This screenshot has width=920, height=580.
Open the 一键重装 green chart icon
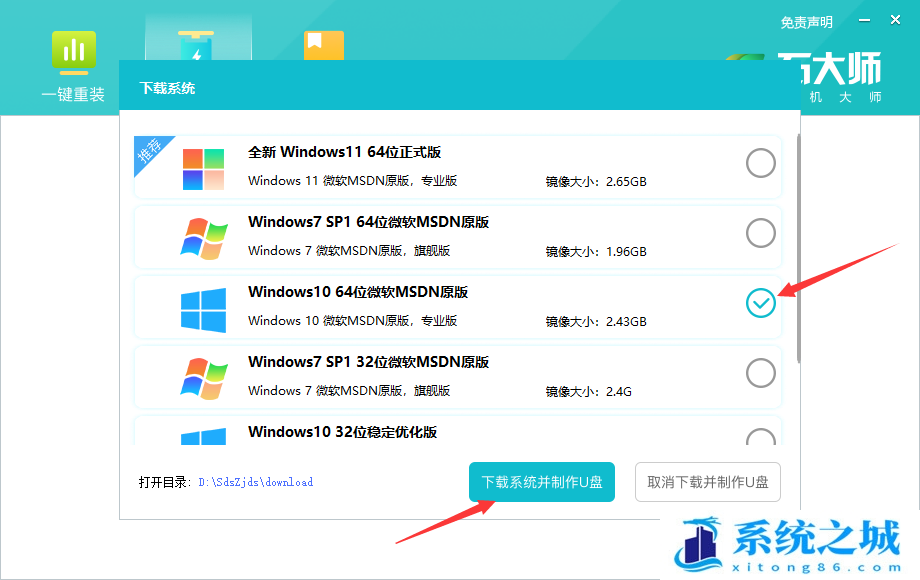click(73, 53)
